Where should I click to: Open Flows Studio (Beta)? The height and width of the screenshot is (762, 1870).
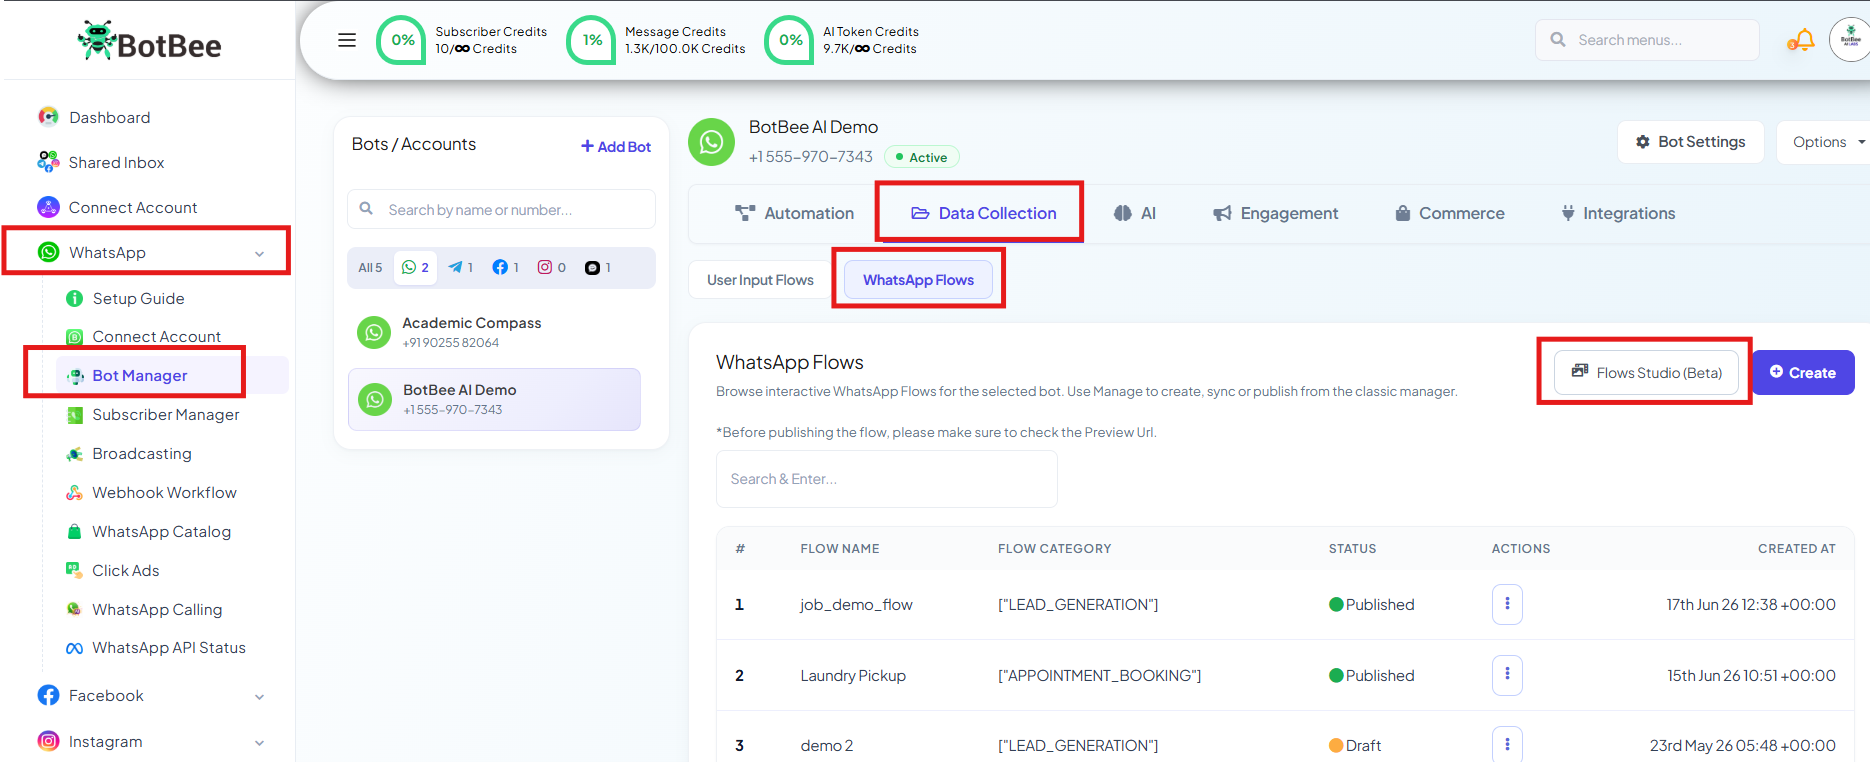point(1646,372)
